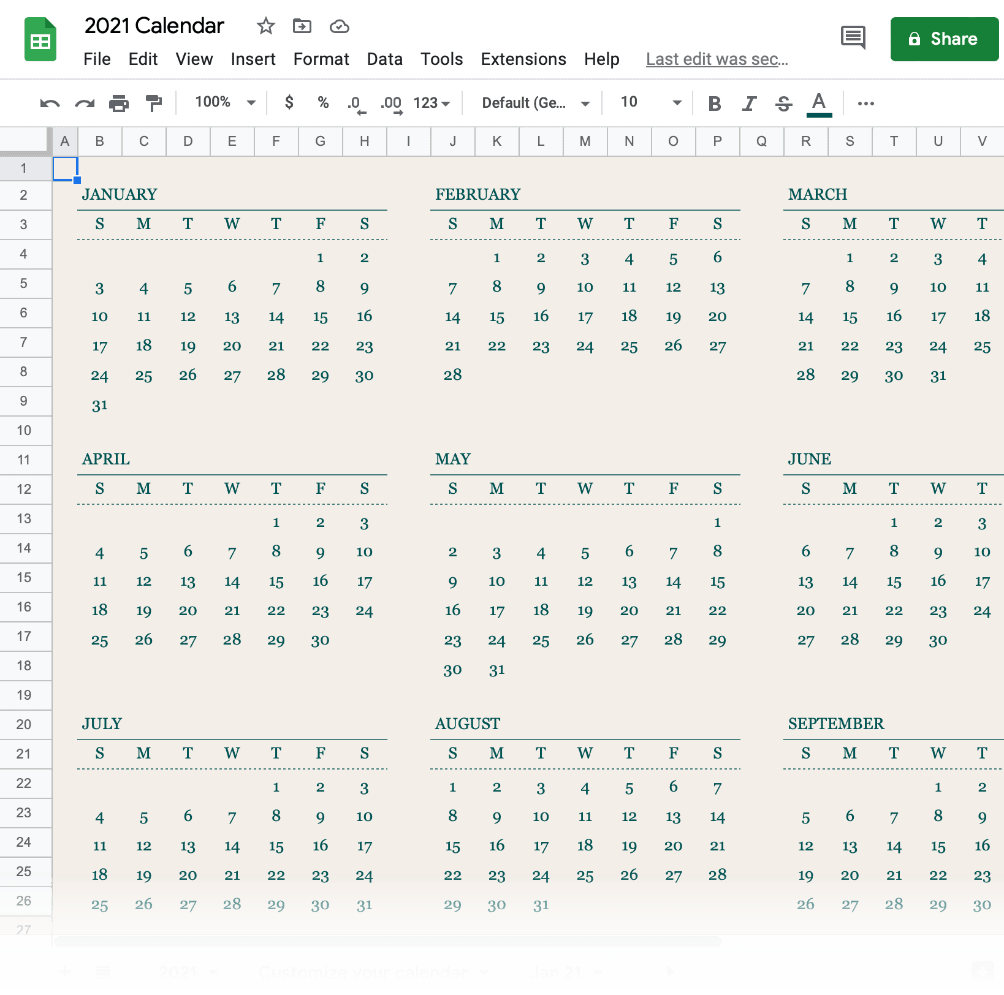Select the Paint format tool
The width and height of the screenshot is (1004, 995).
click(x=152, y=102)
